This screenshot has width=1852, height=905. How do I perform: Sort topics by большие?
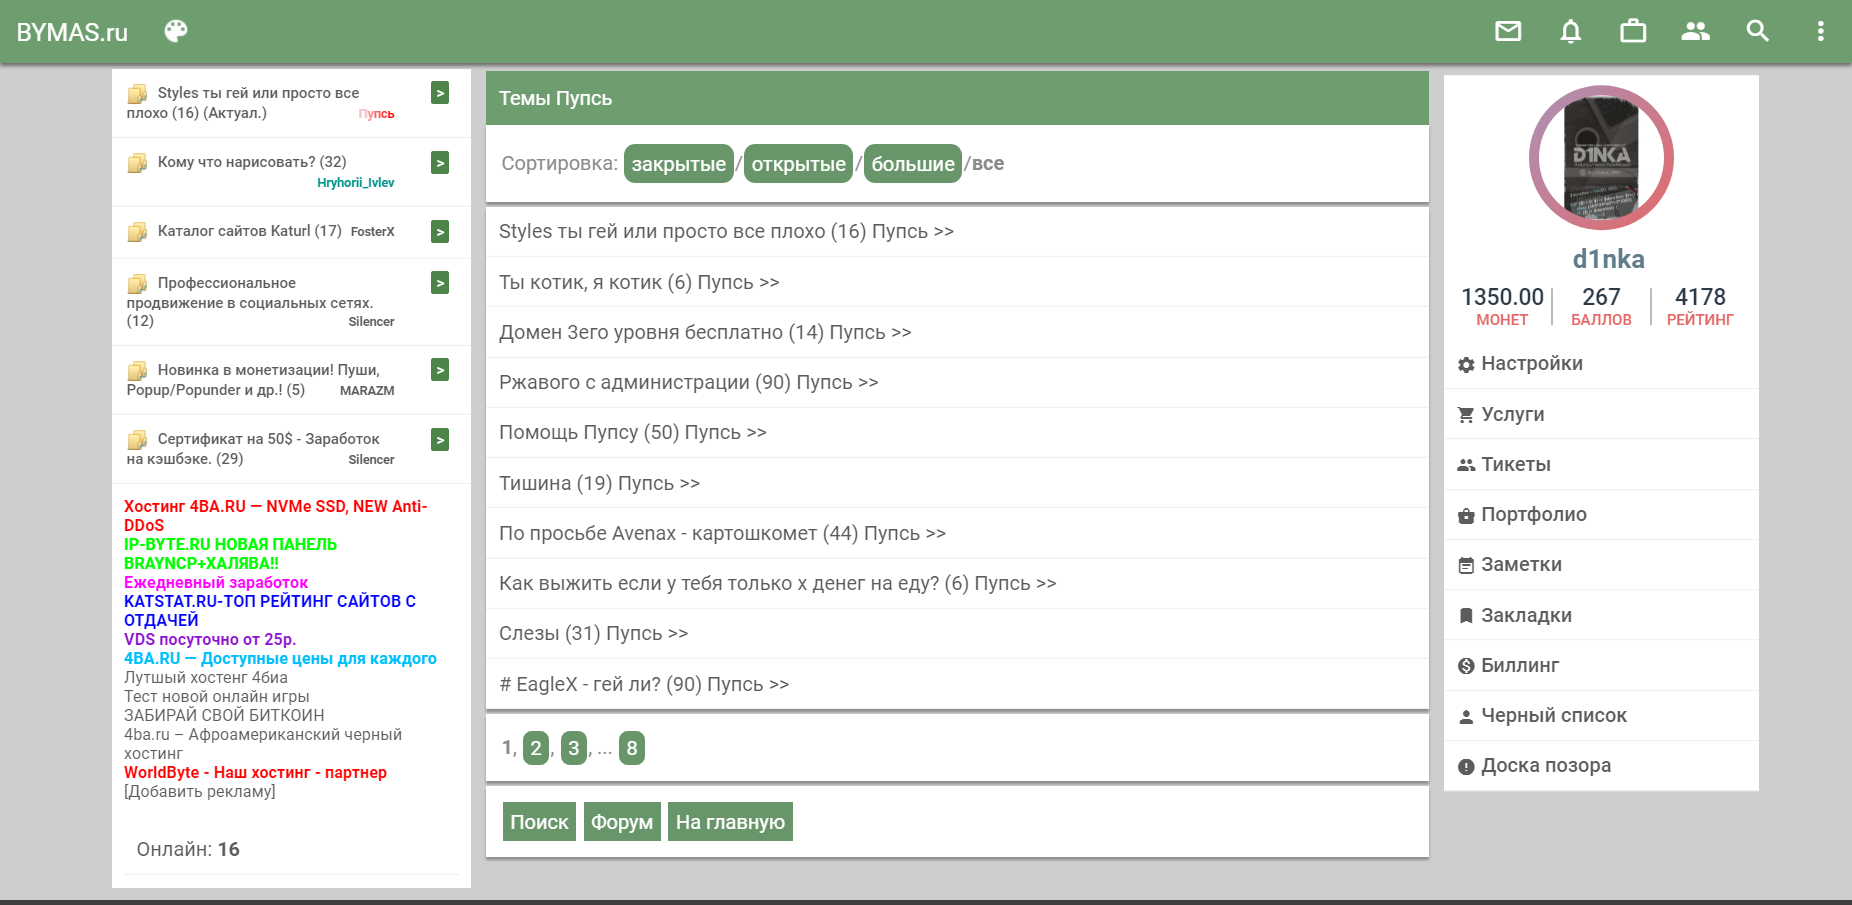(x=912, y=164)
